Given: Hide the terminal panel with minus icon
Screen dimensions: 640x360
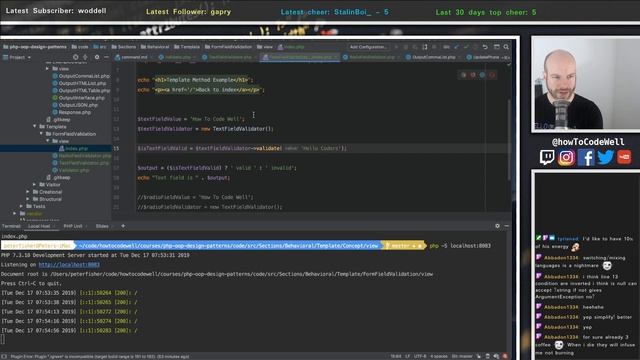Looking at the screenshot, I should click(x=507, y=226).
